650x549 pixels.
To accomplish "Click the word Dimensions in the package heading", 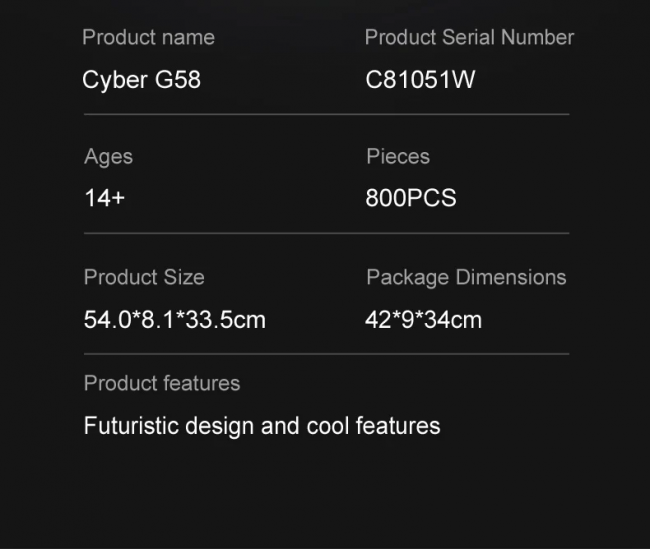I will coord(511,277).
